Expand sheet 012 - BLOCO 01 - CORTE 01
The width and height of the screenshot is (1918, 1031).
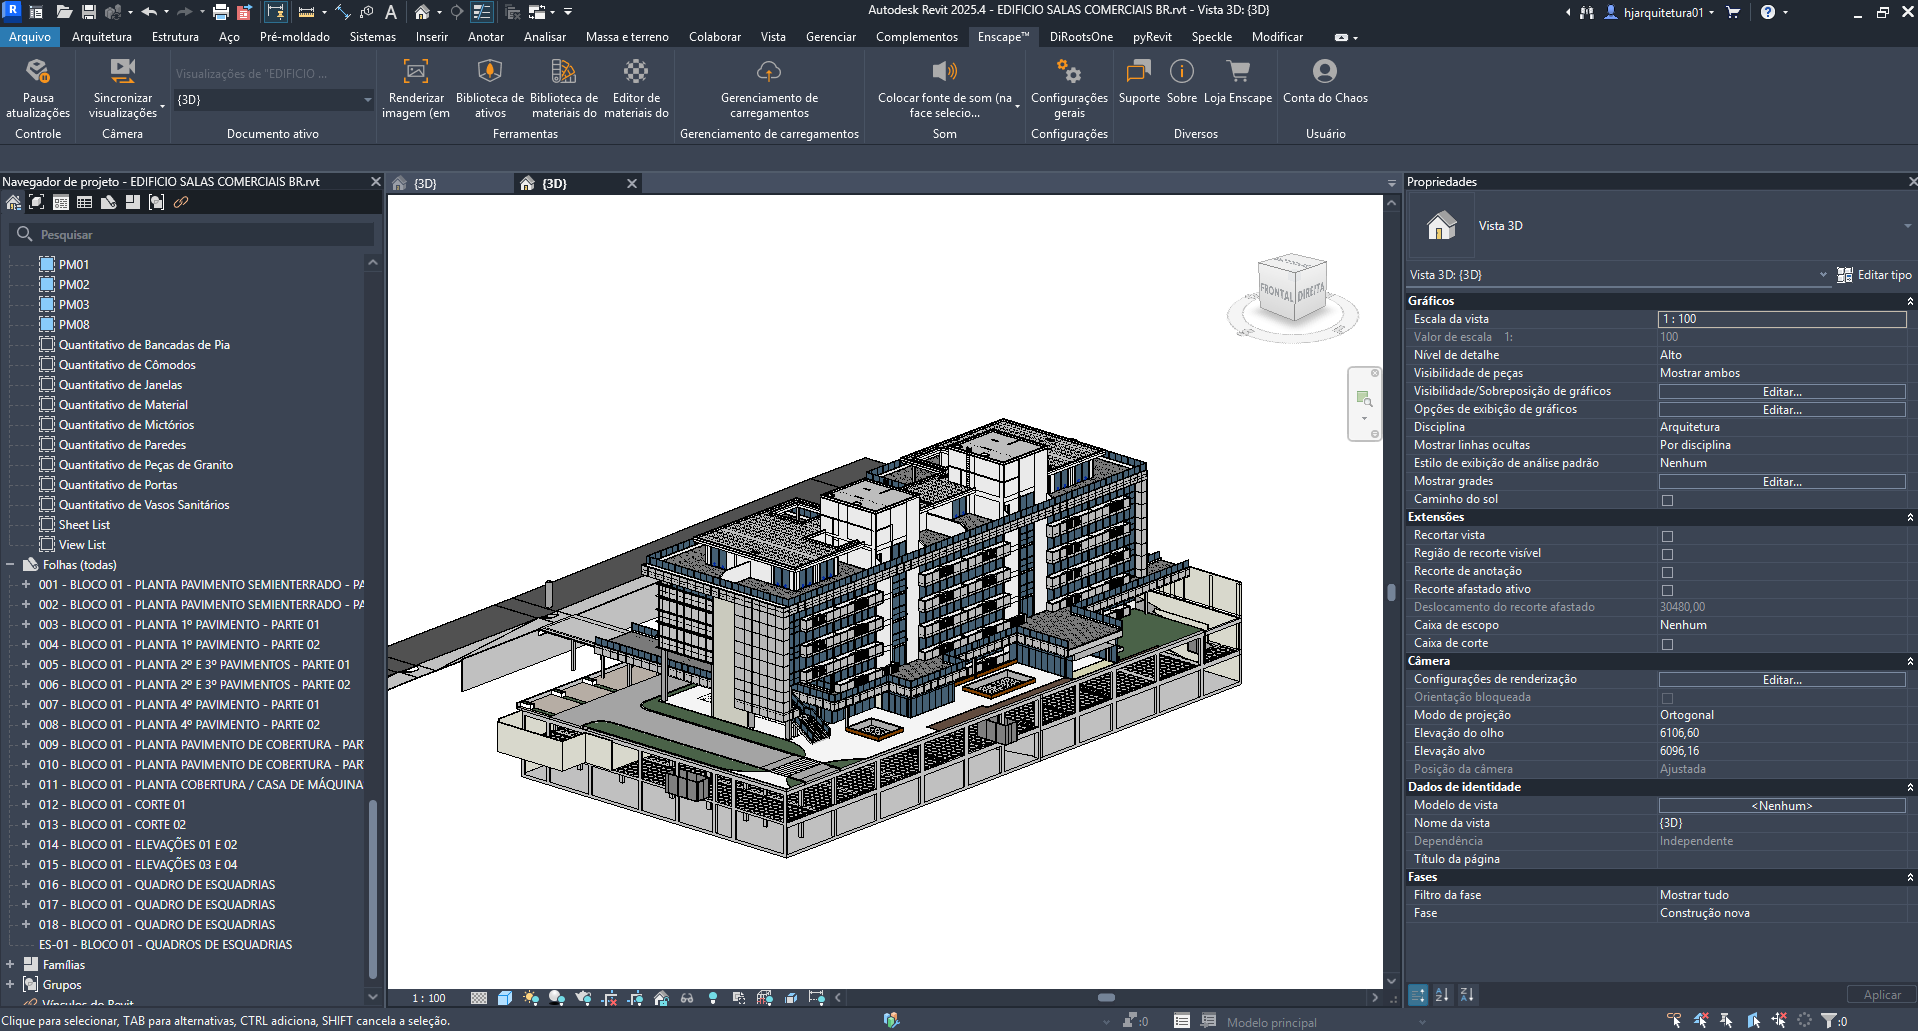(26, 805)
